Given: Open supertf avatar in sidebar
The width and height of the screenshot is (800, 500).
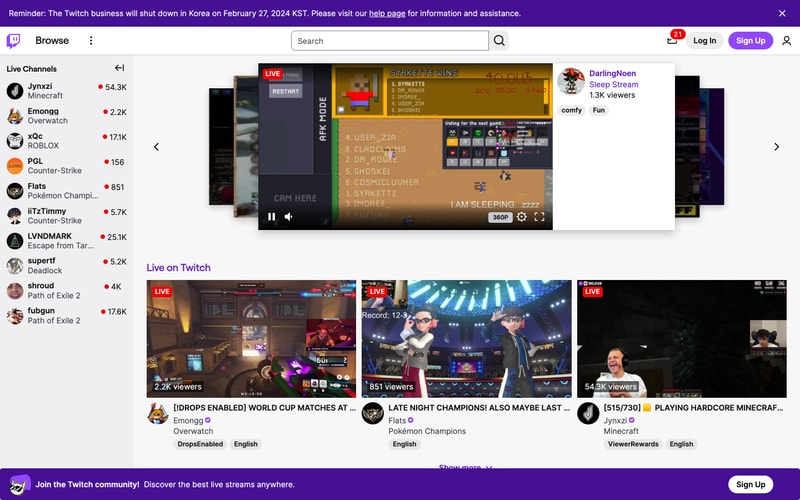Looking at the screenshot, I should pyautogui.click(x=15, y=265).
